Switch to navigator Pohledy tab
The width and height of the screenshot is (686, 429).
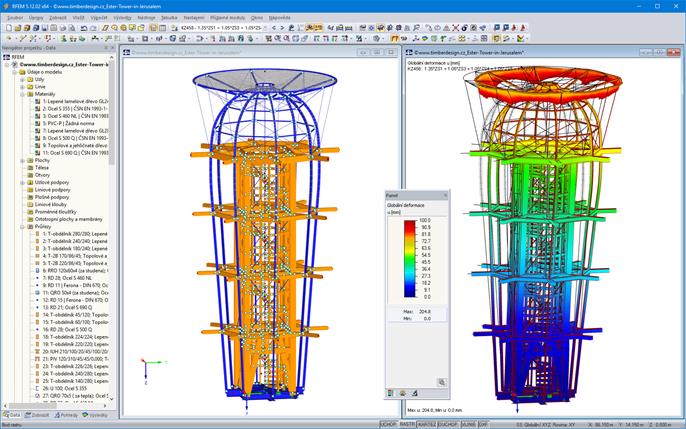(x=66, y=415)
